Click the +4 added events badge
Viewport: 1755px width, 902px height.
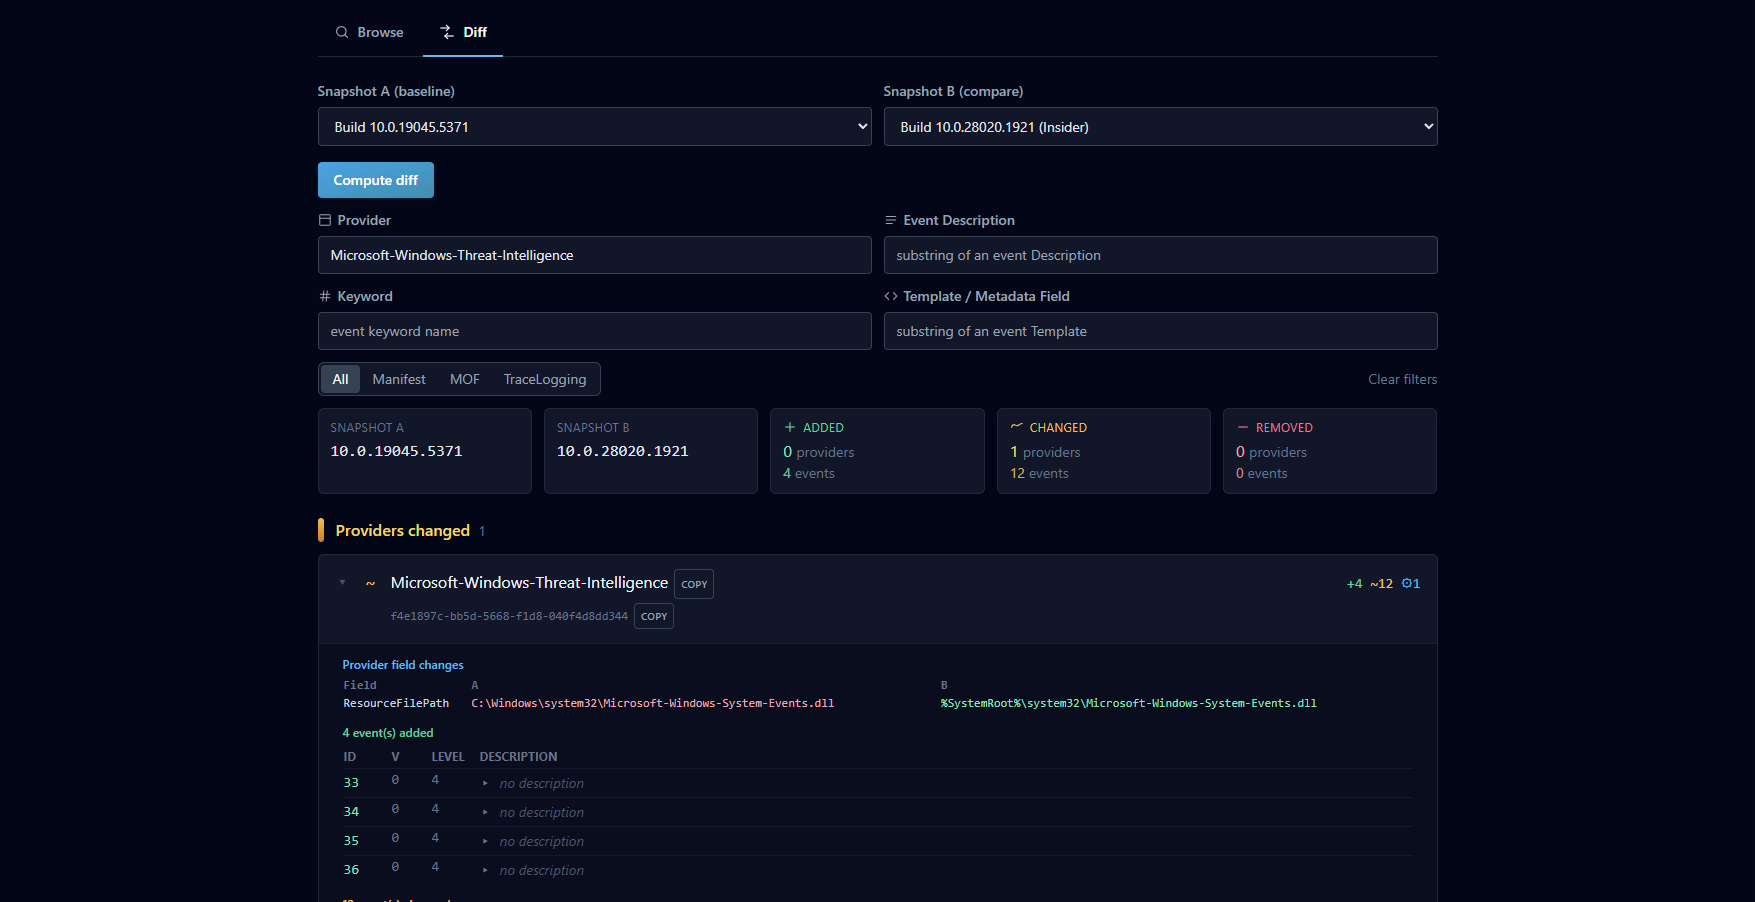pos(1354,584)
